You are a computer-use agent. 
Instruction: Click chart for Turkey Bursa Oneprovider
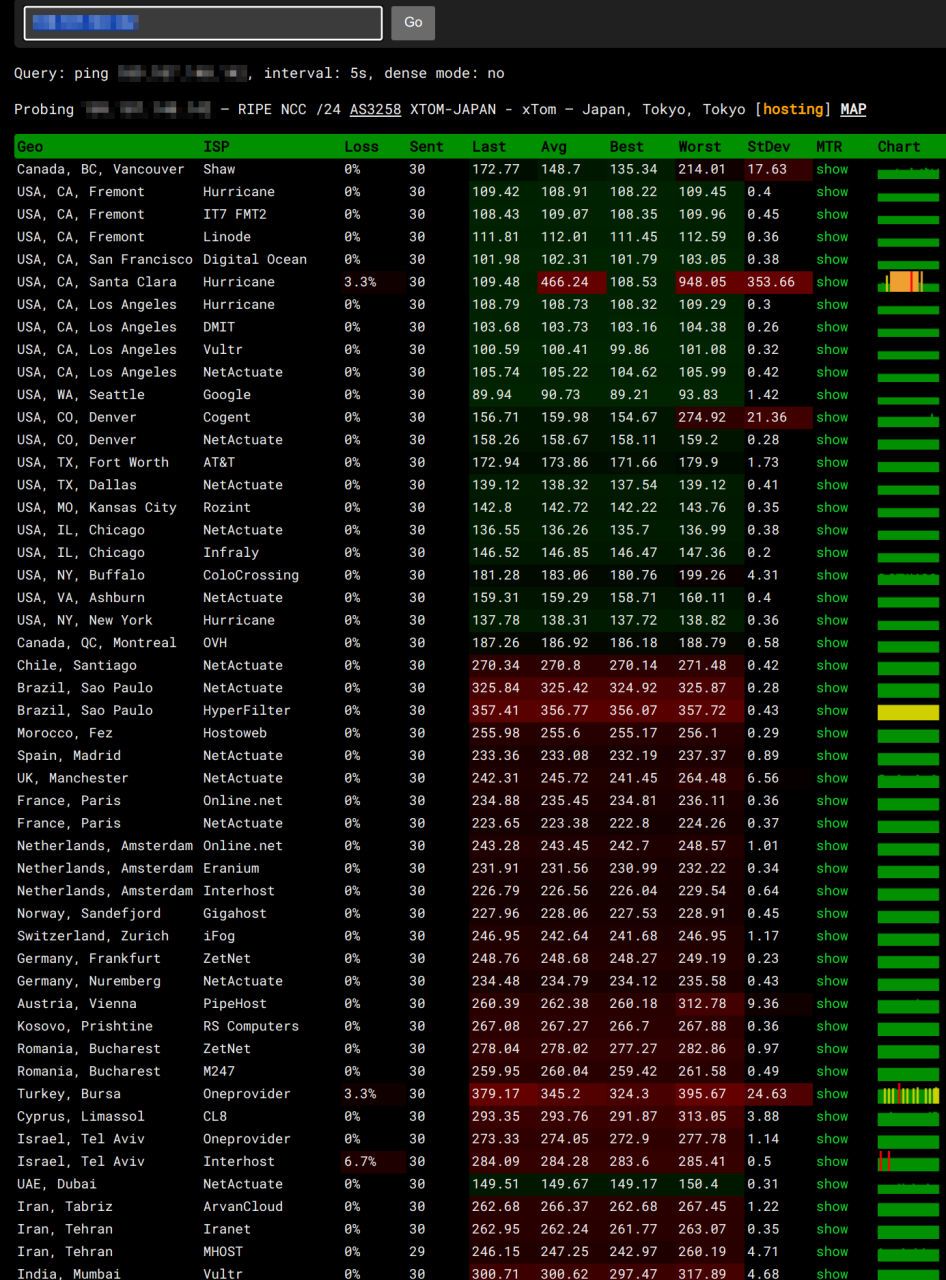[908, 1095]
